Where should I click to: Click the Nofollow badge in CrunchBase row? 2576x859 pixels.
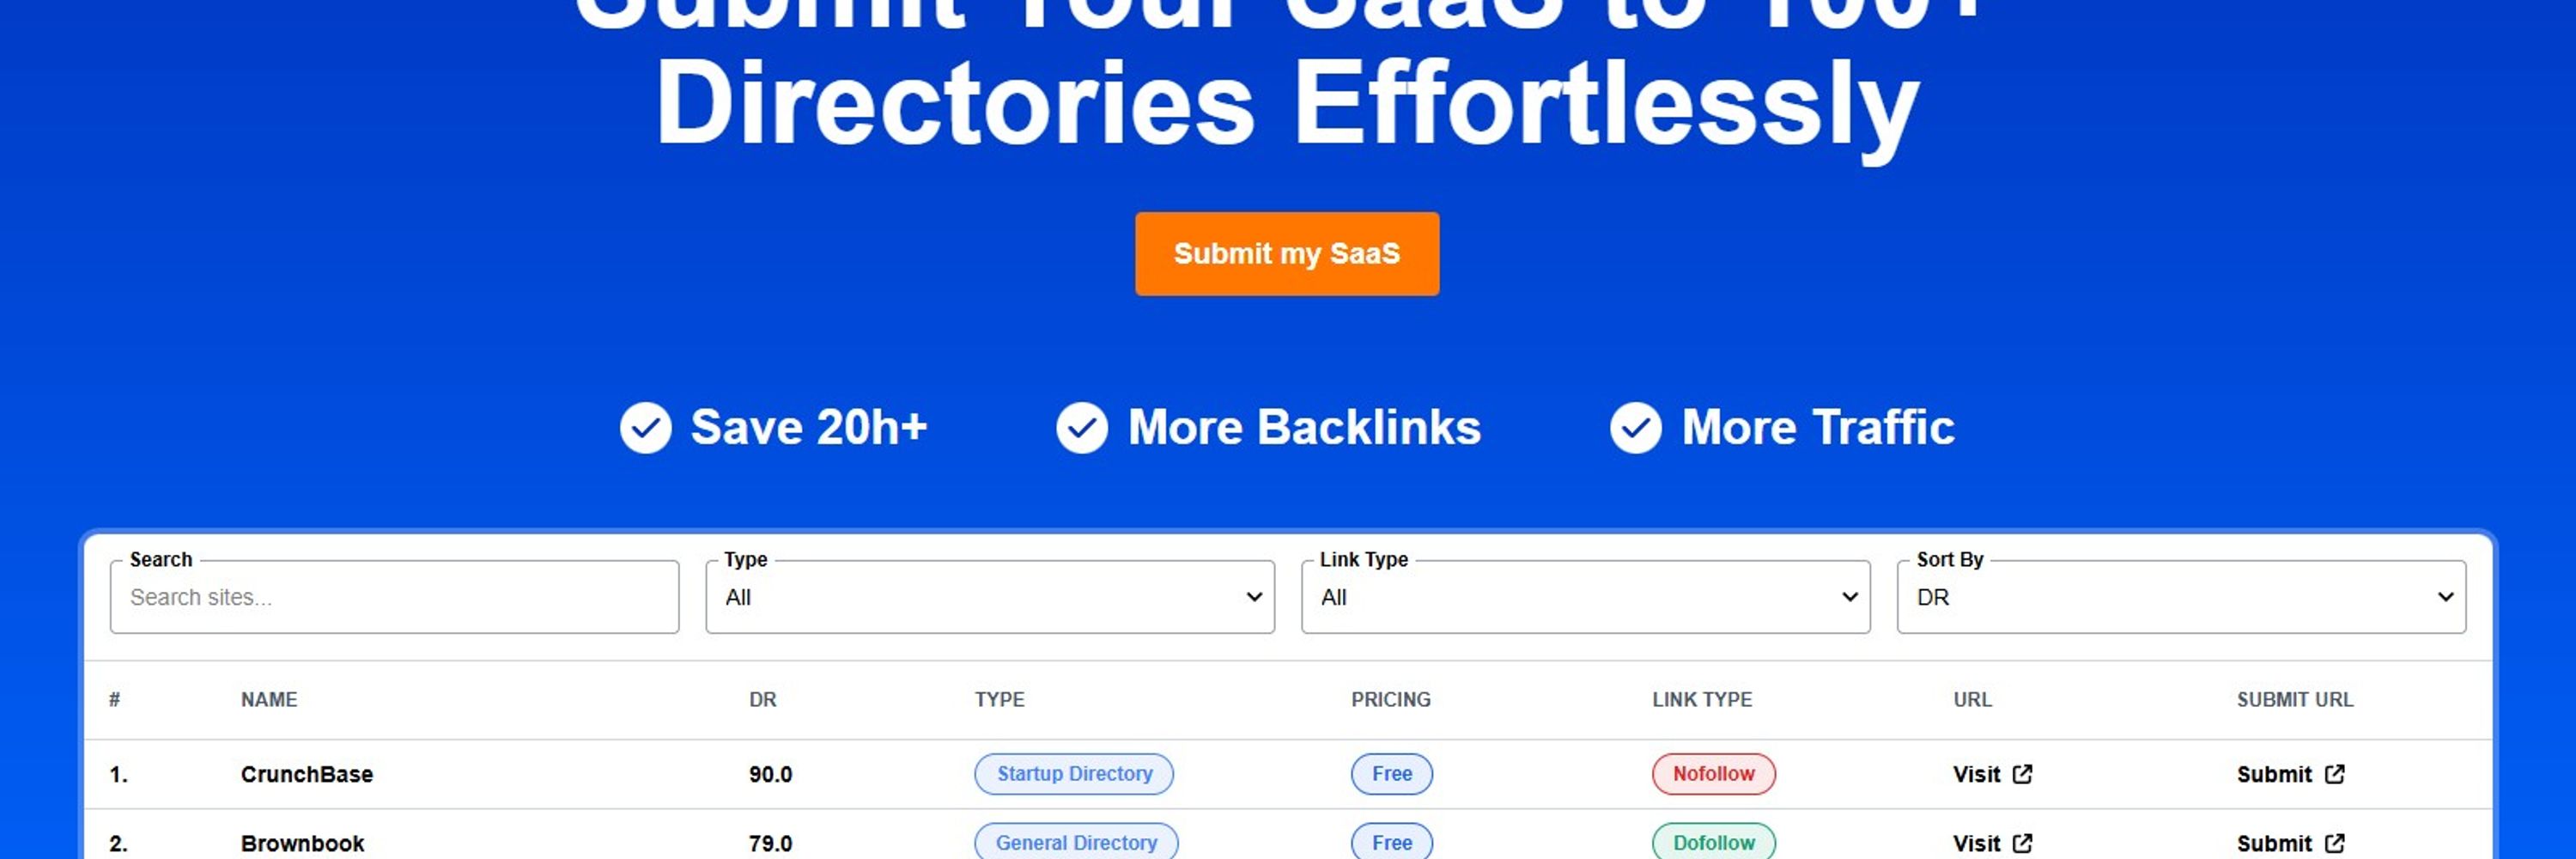[x=1713, y=774]
